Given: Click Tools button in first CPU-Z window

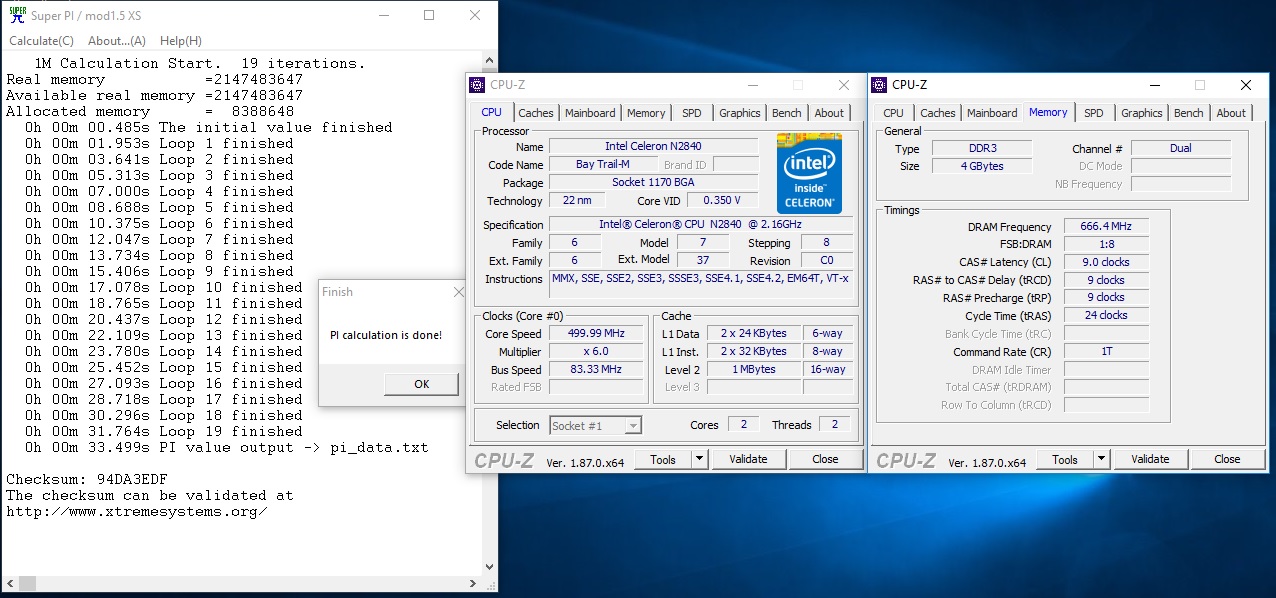Looking at the screenshot, I should tap(663, 459).
